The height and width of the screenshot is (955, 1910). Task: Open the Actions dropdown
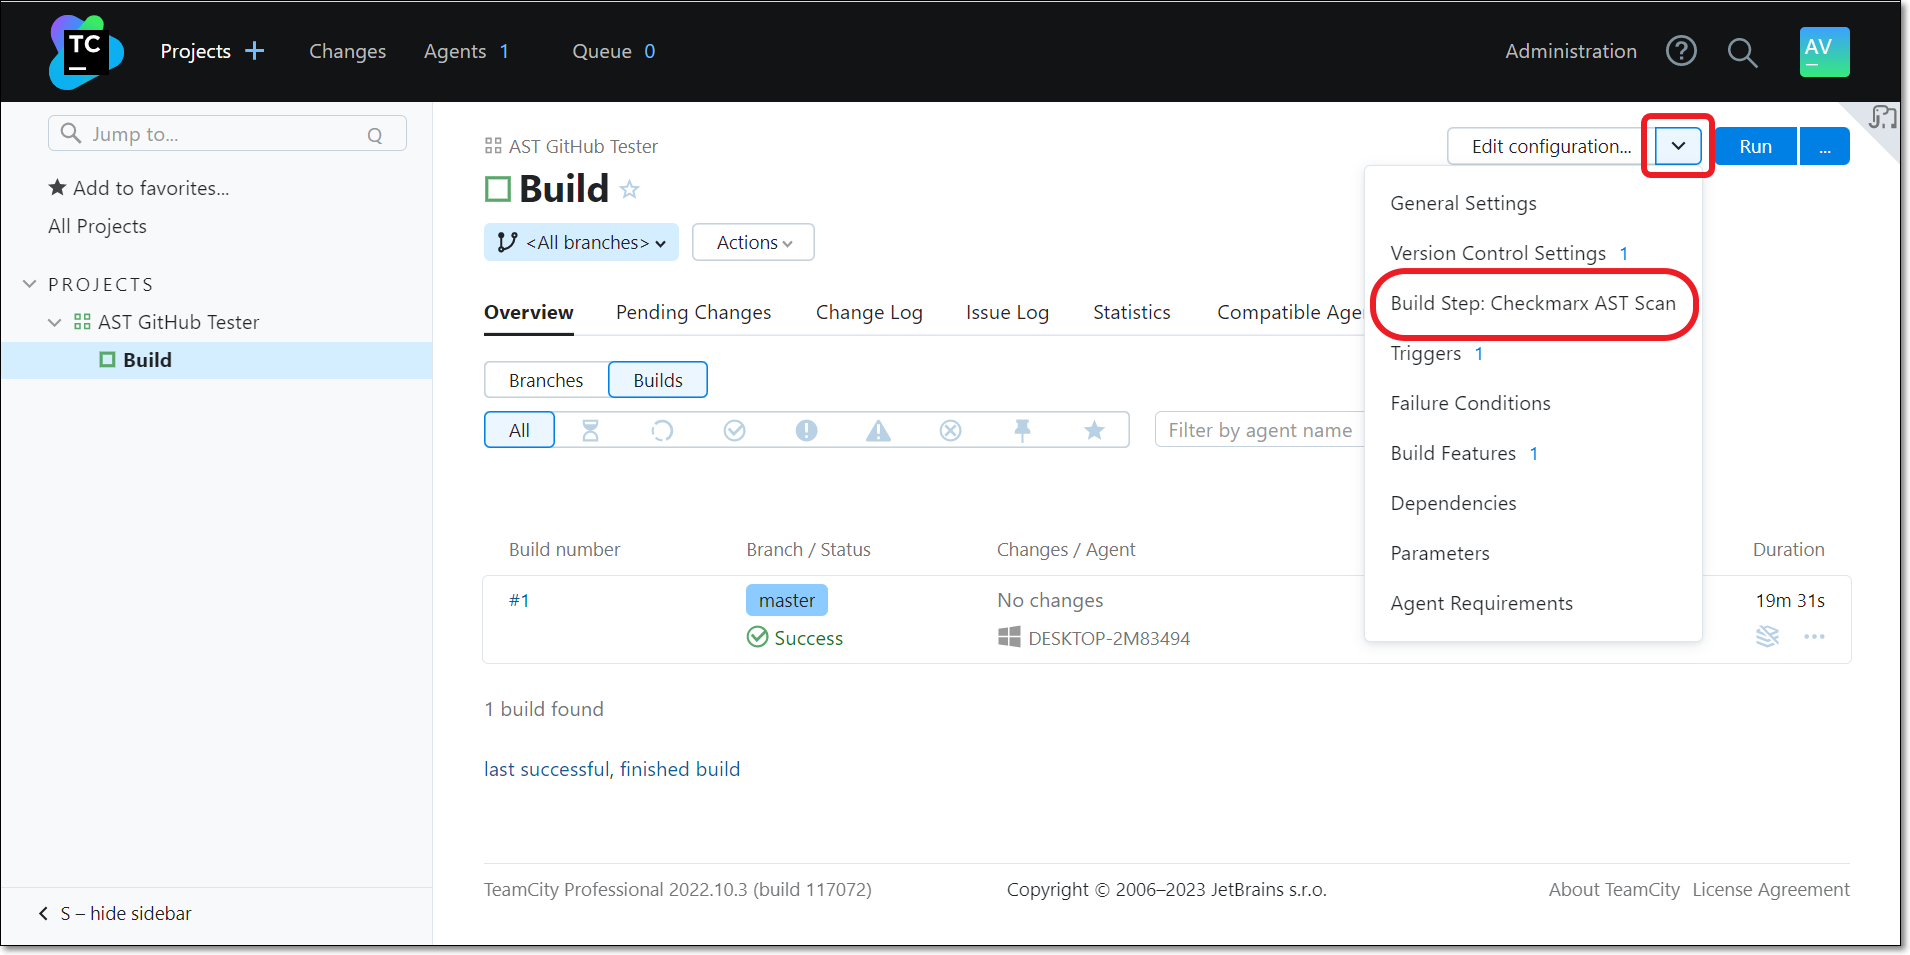tap(753, 242)
